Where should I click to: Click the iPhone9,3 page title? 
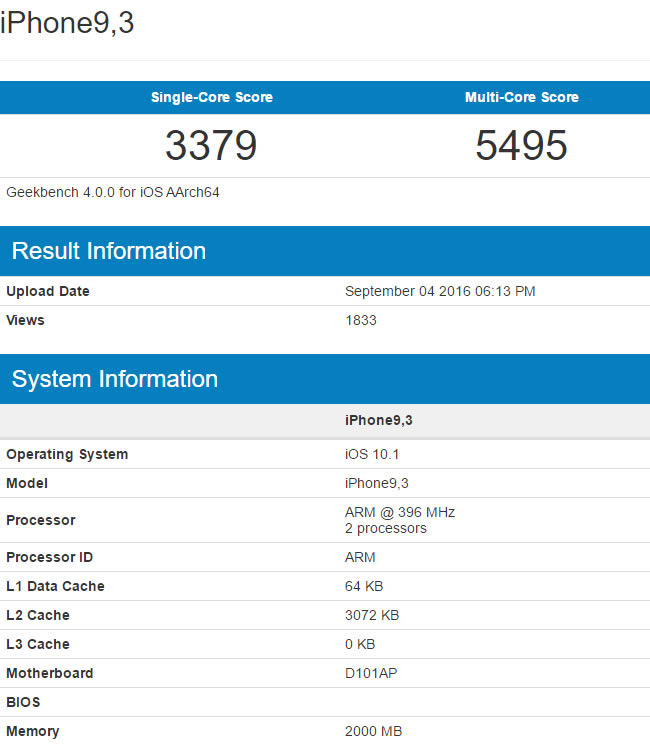67,22
